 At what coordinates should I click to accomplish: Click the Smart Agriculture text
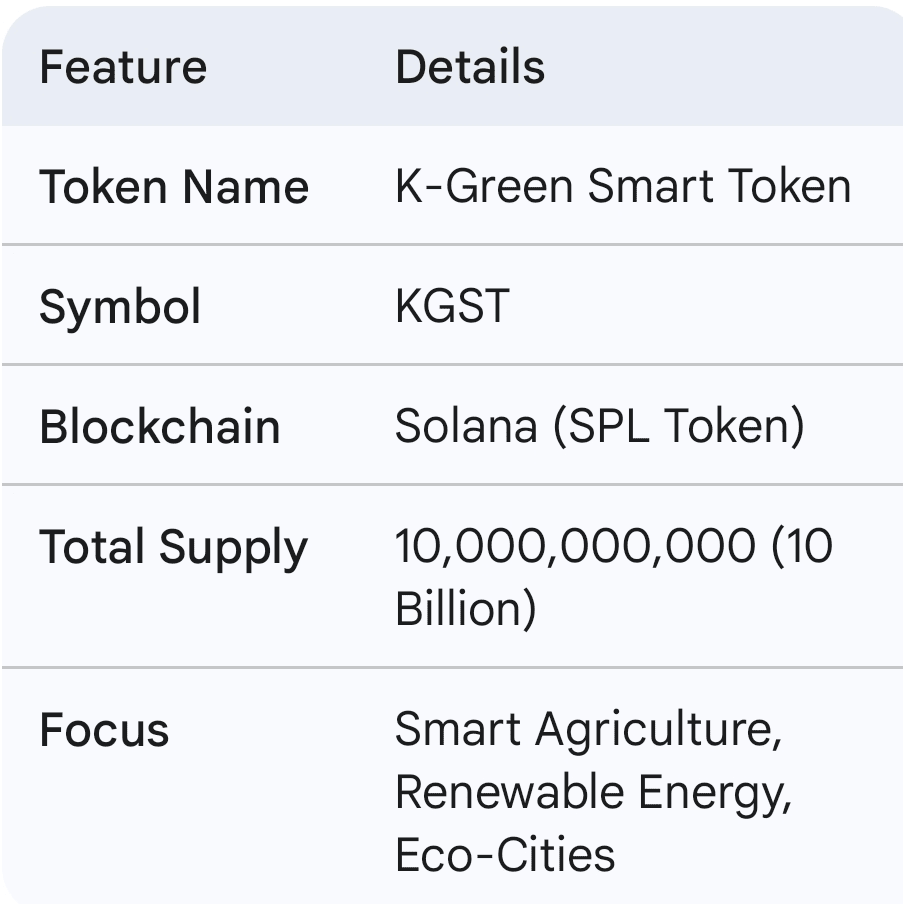[x=588, y=731]
